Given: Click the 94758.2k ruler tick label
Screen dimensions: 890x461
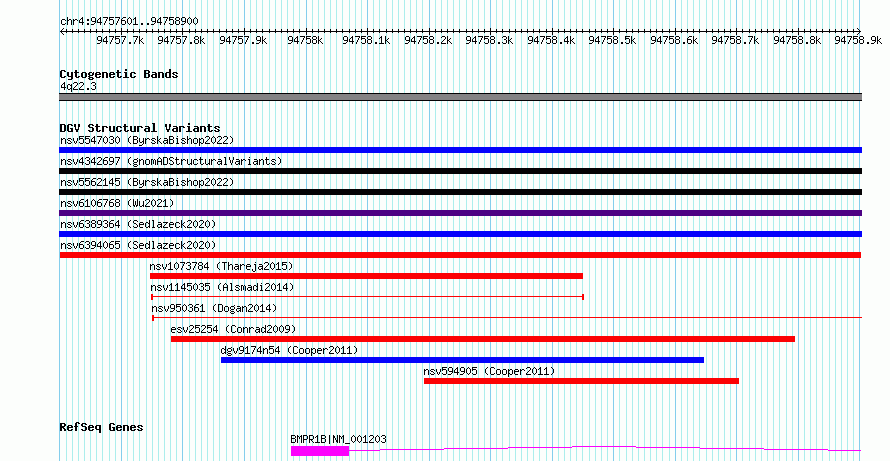Looking at the screenshot, I should 428,40.
